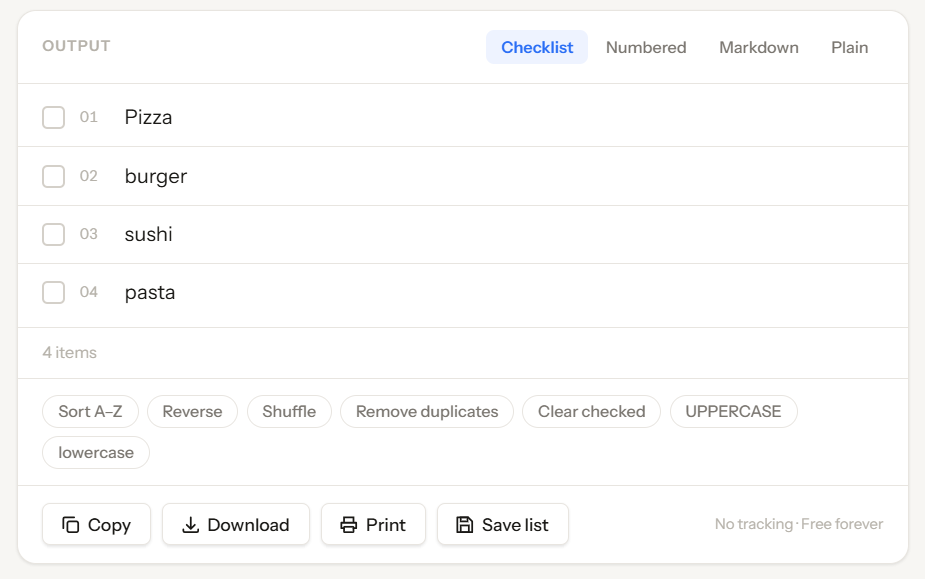Click the sushi item text
925x579 pixels.
(x=149, y=234)
